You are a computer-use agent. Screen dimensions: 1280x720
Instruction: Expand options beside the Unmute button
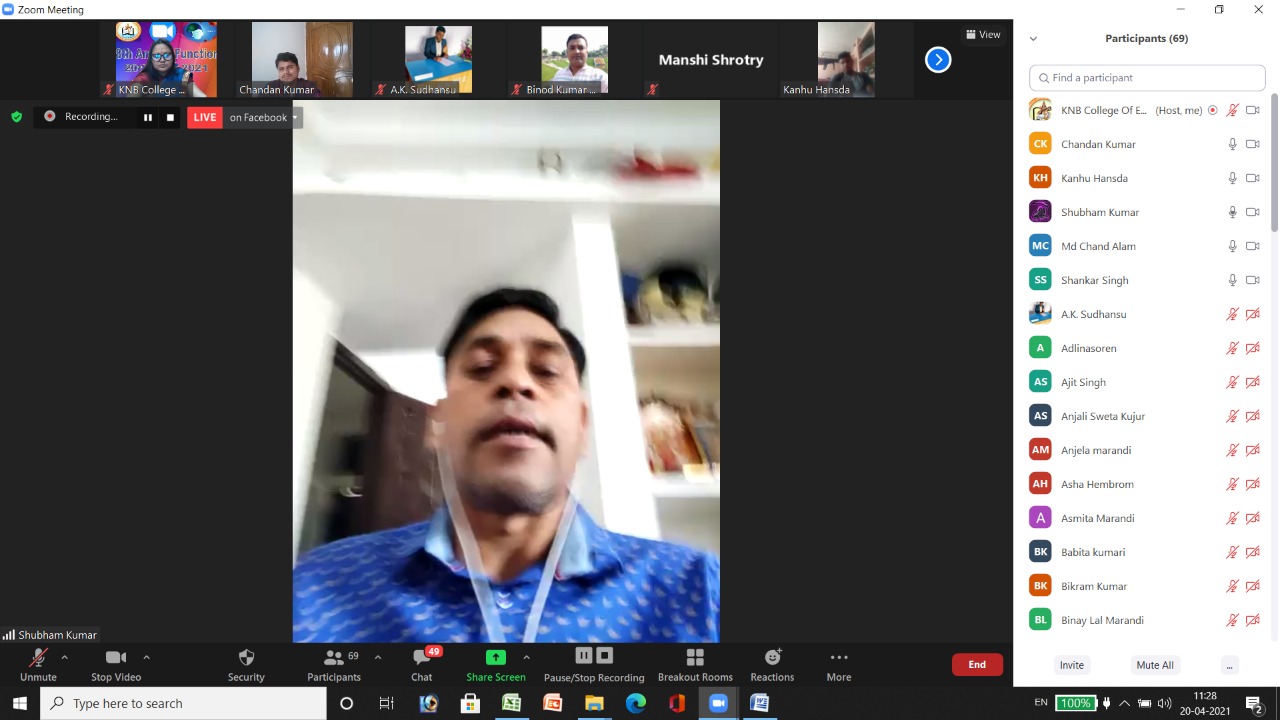click(x=64, y=657)
